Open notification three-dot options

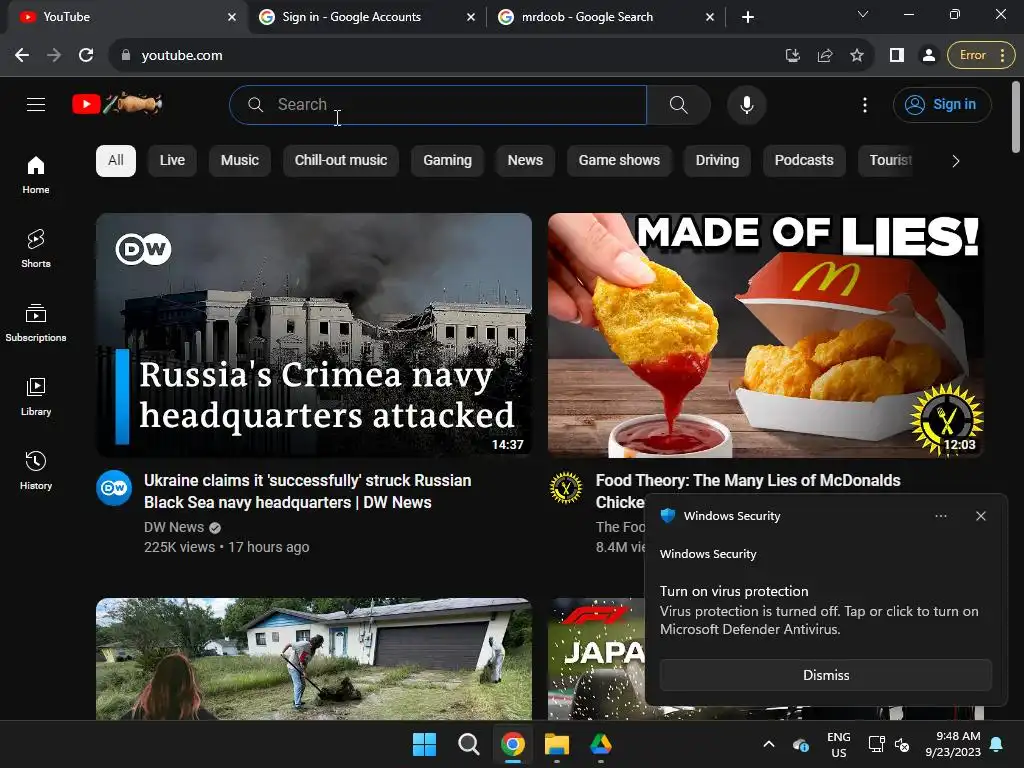[940, 516]
